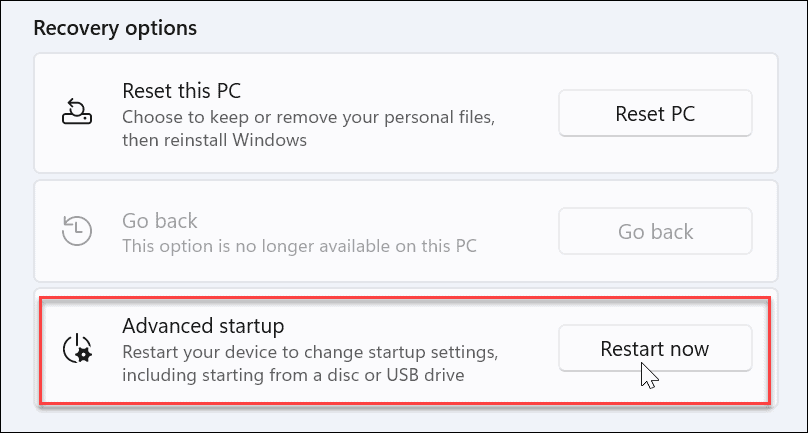Viewport: 808px width, 433px height.
Task: Select the "Go back" option title text
Action: [160, 220]
